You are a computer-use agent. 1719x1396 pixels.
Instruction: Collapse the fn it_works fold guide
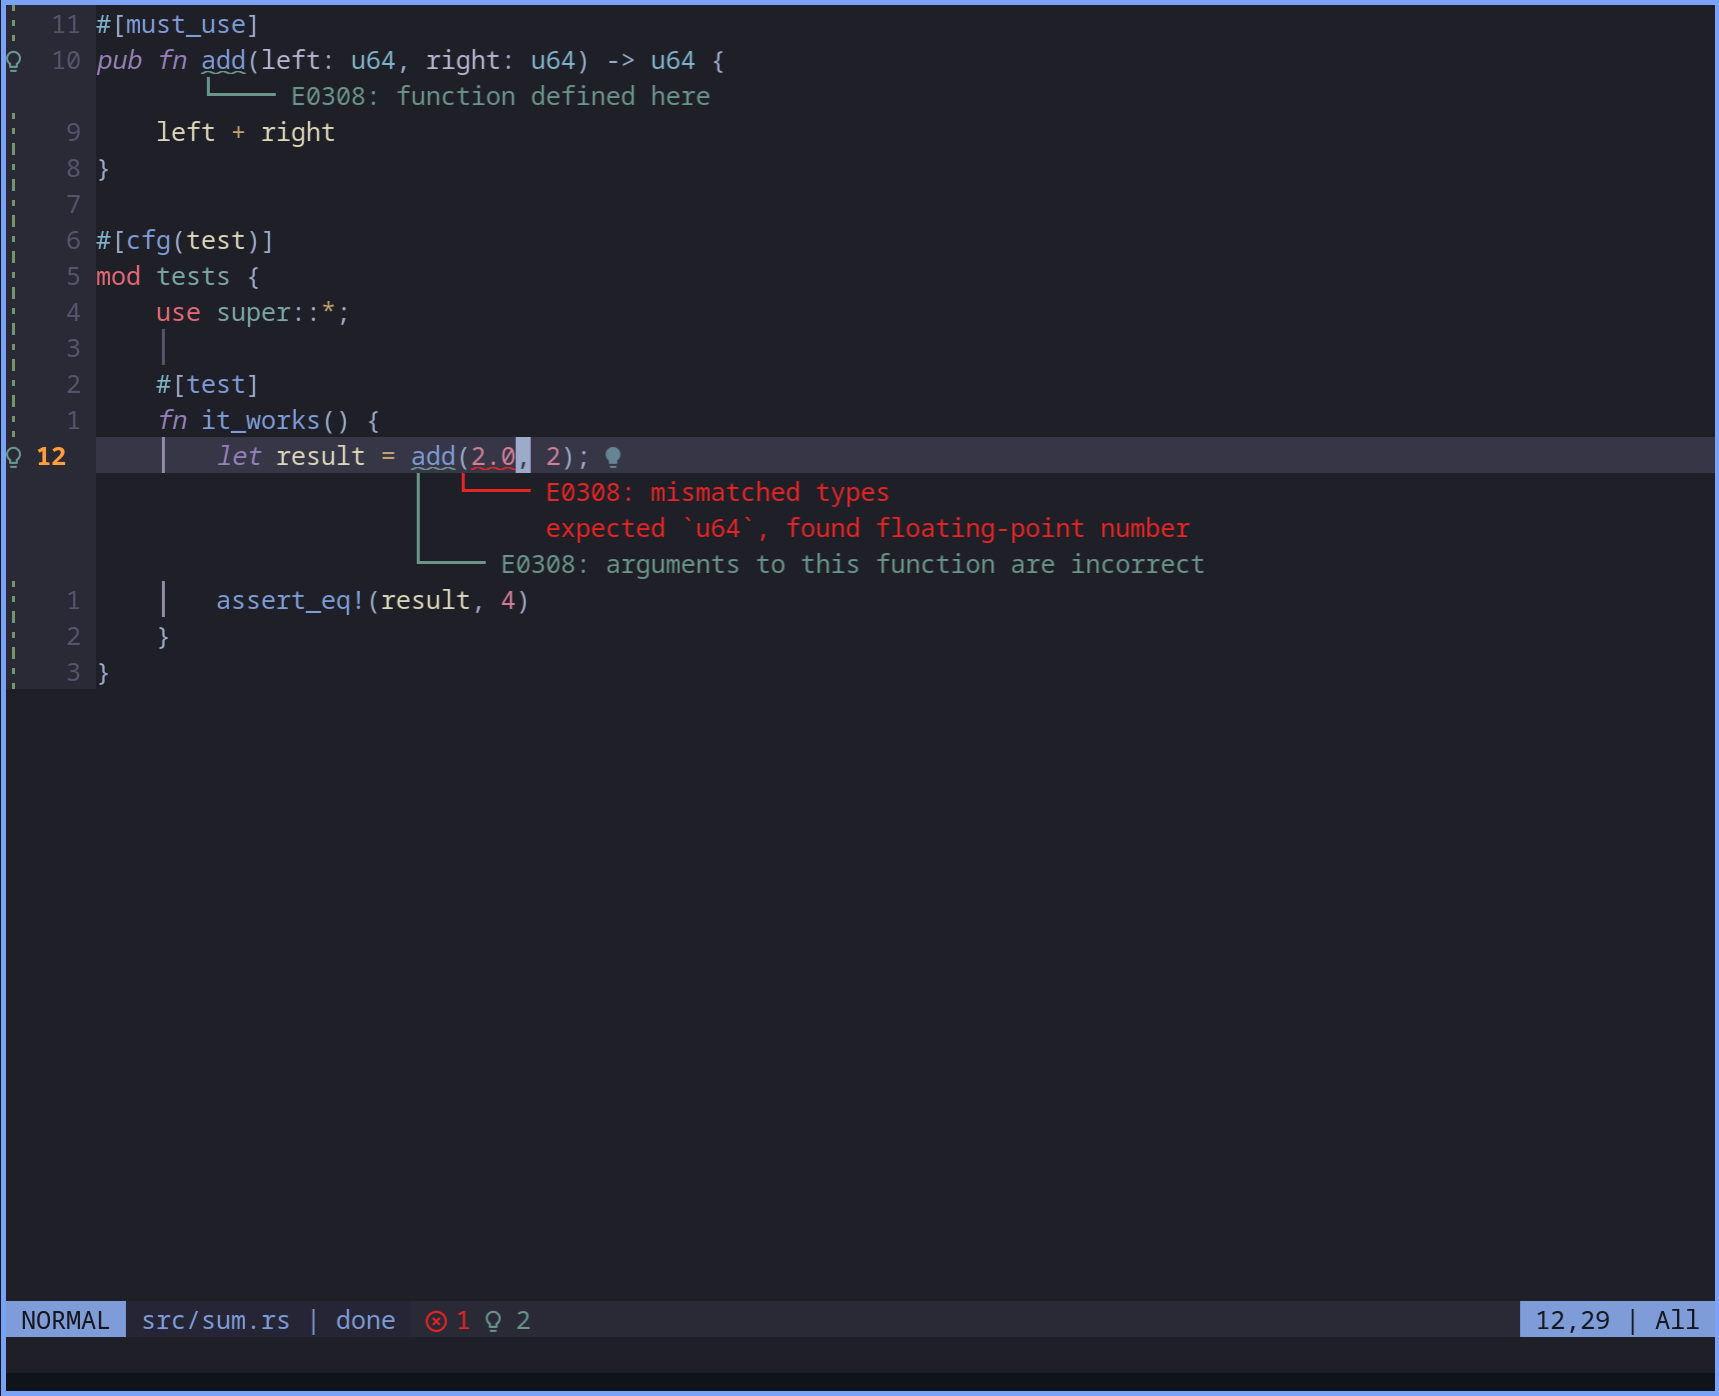[164, 600]
